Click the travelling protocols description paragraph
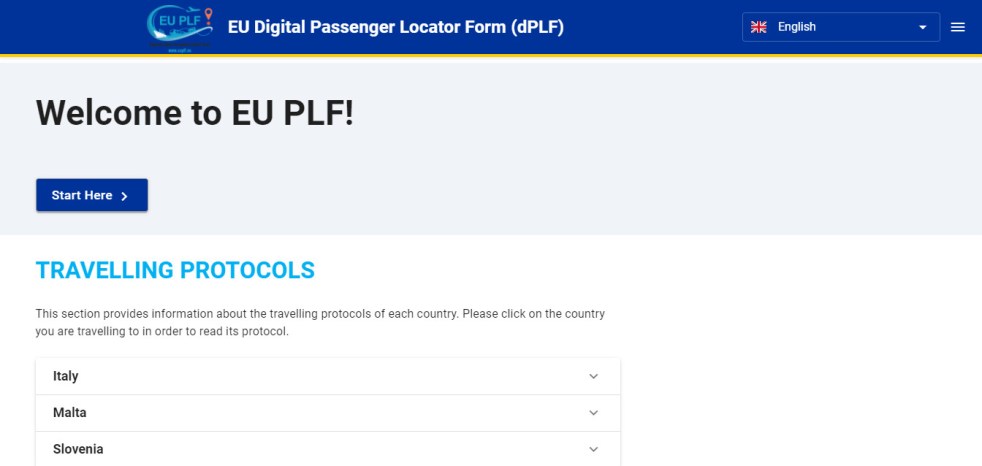 click(320, 322)
